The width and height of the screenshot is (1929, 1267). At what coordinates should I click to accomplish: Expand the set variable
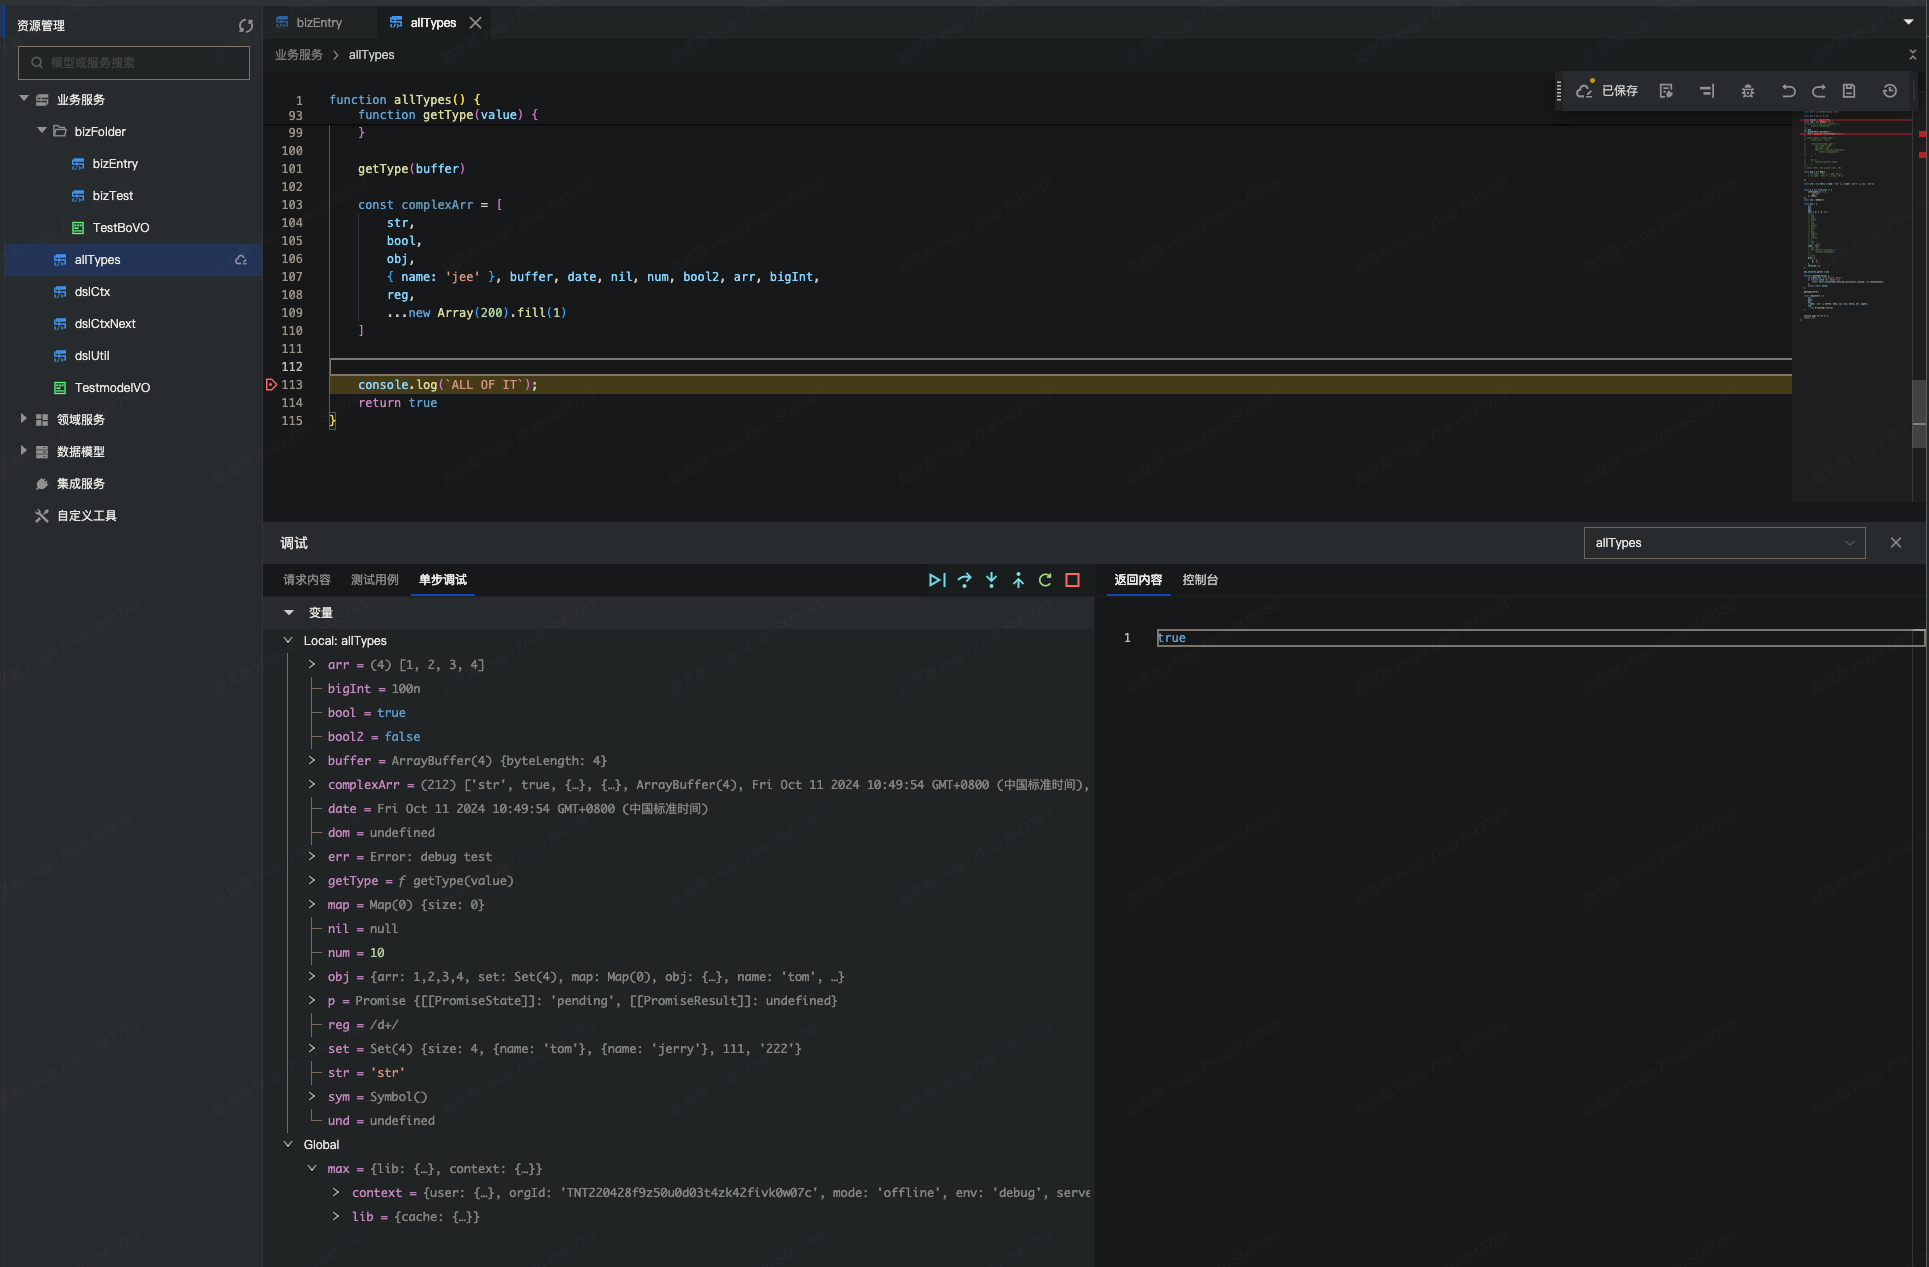point(312,1049)
